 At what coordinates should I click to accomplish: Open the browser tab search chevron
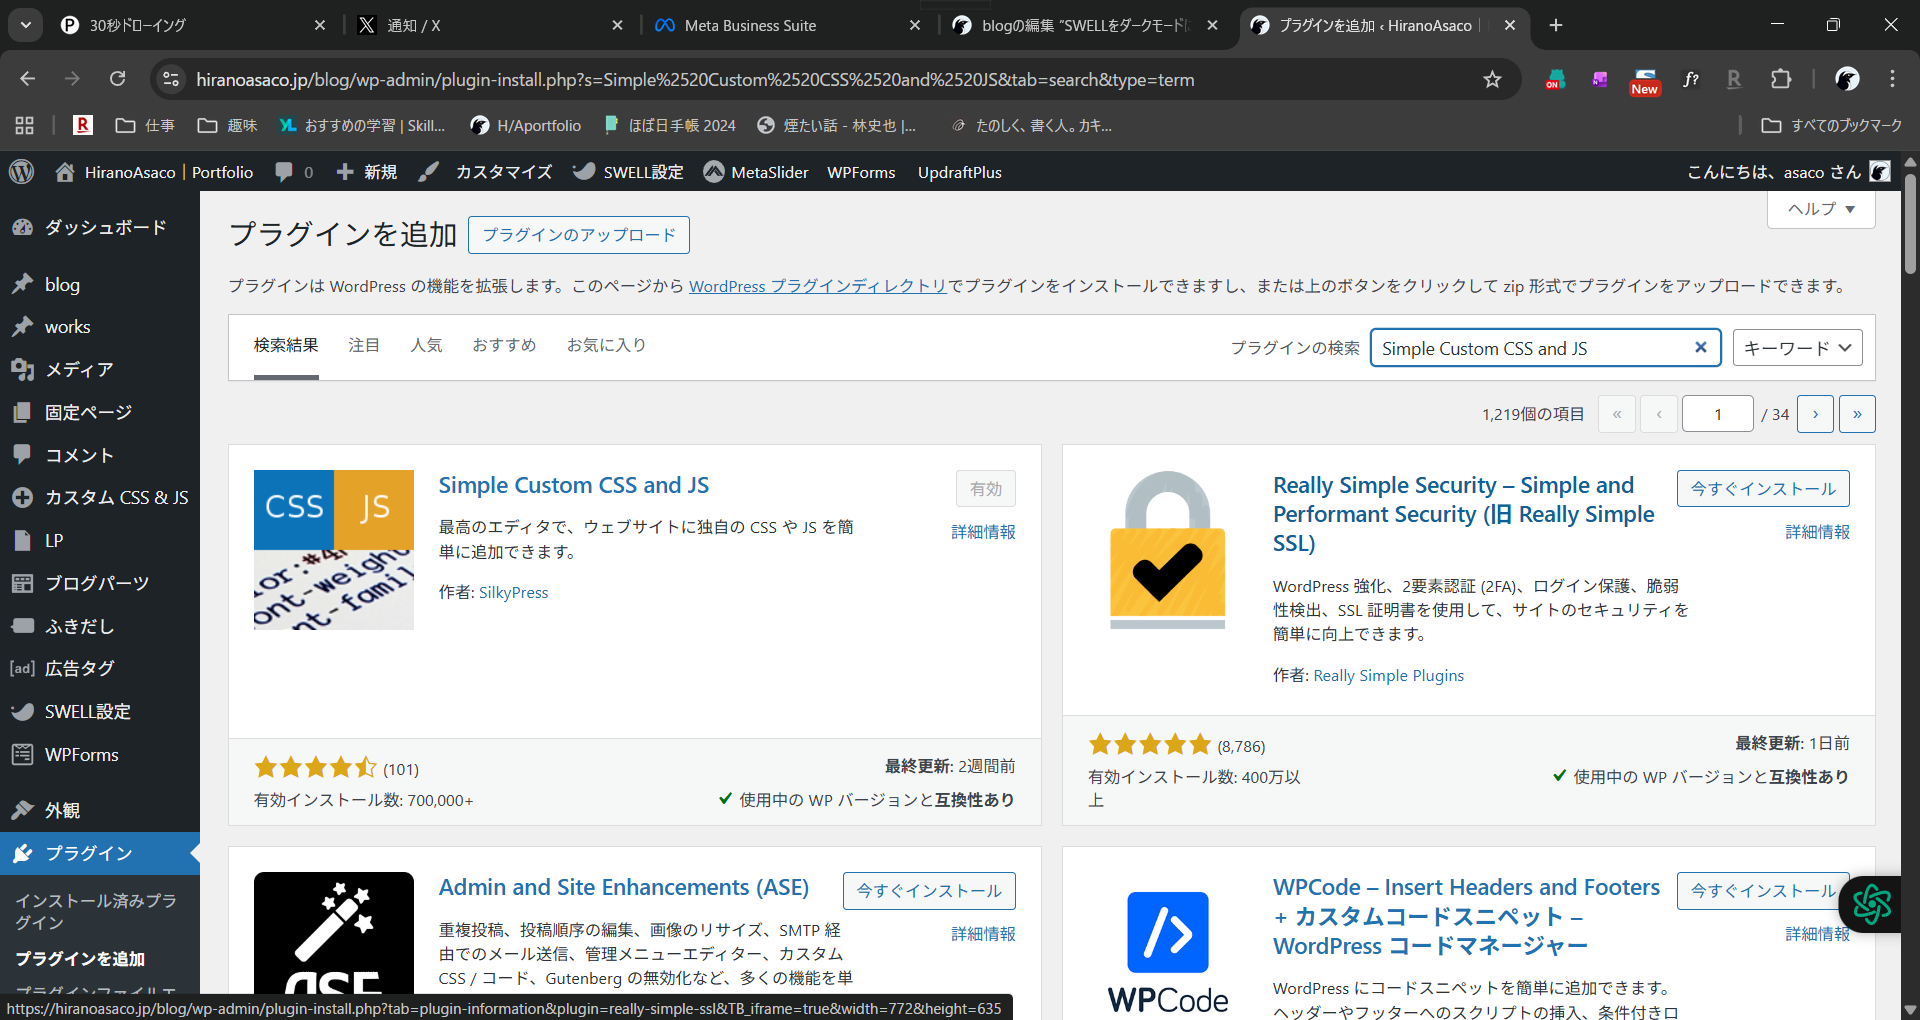click(x=25, y=25)
